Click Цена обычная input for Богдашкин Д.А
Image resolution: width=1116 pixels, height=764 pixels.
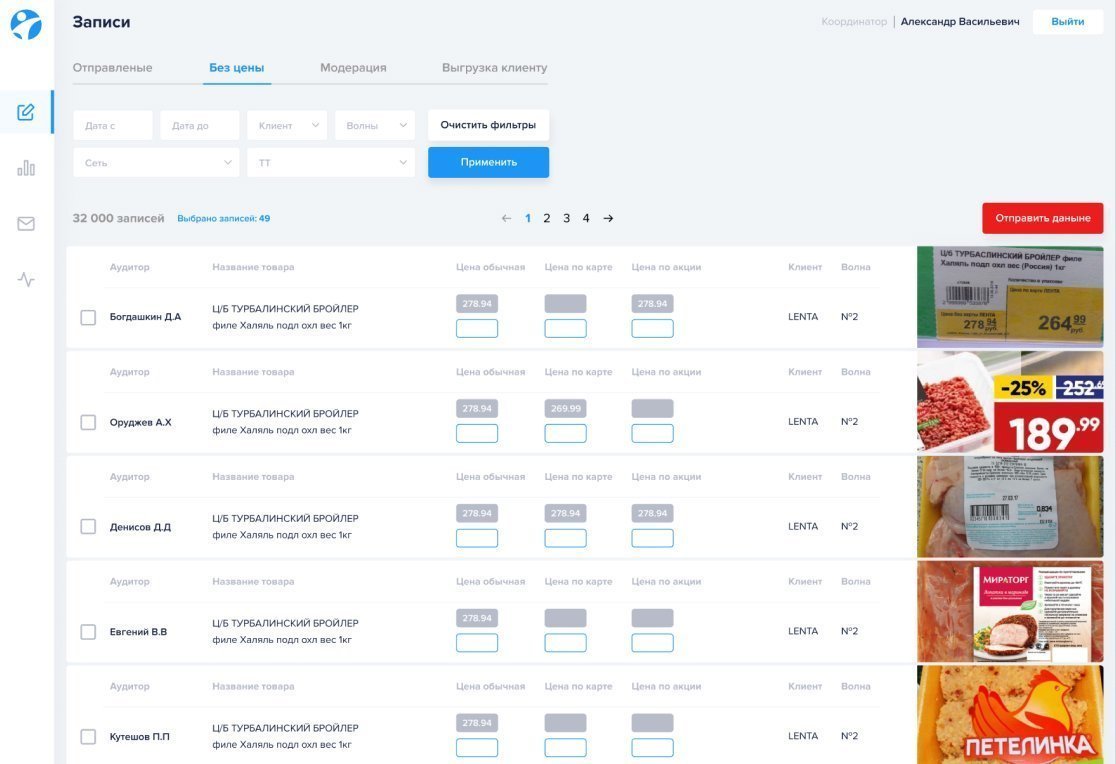click(x=477, y=328)
